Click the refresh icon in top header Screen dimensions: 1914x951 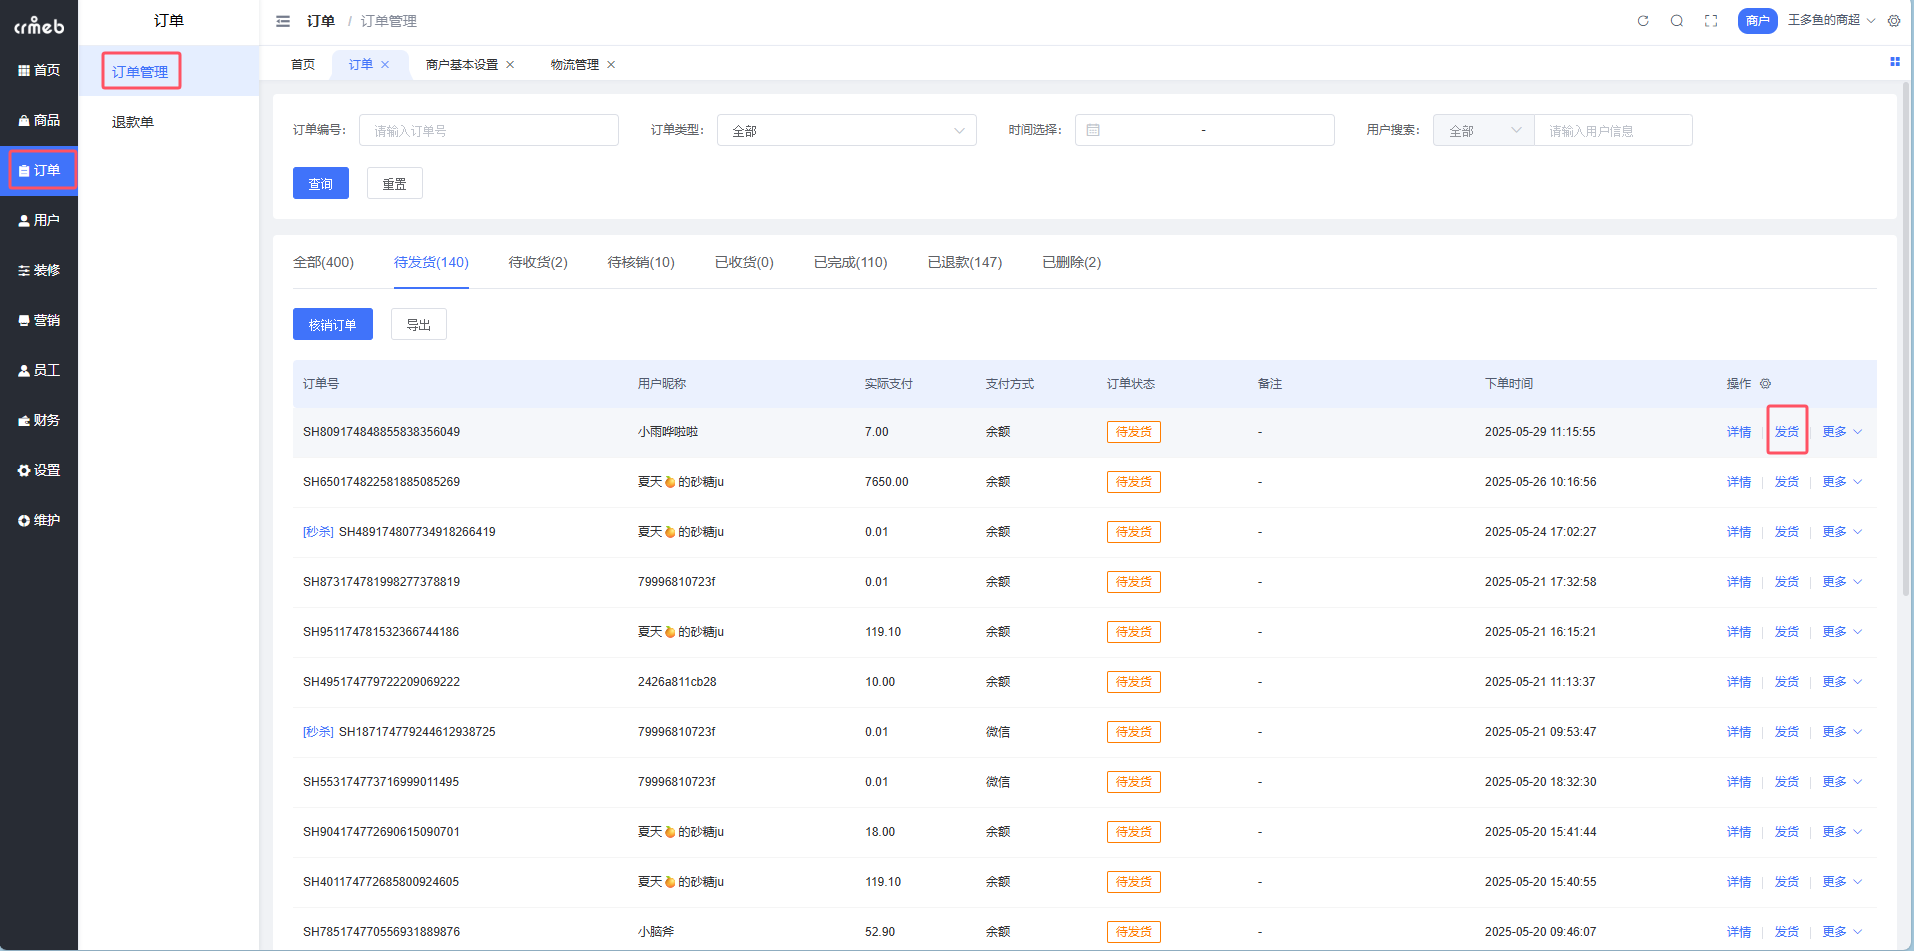point(1643,21)
